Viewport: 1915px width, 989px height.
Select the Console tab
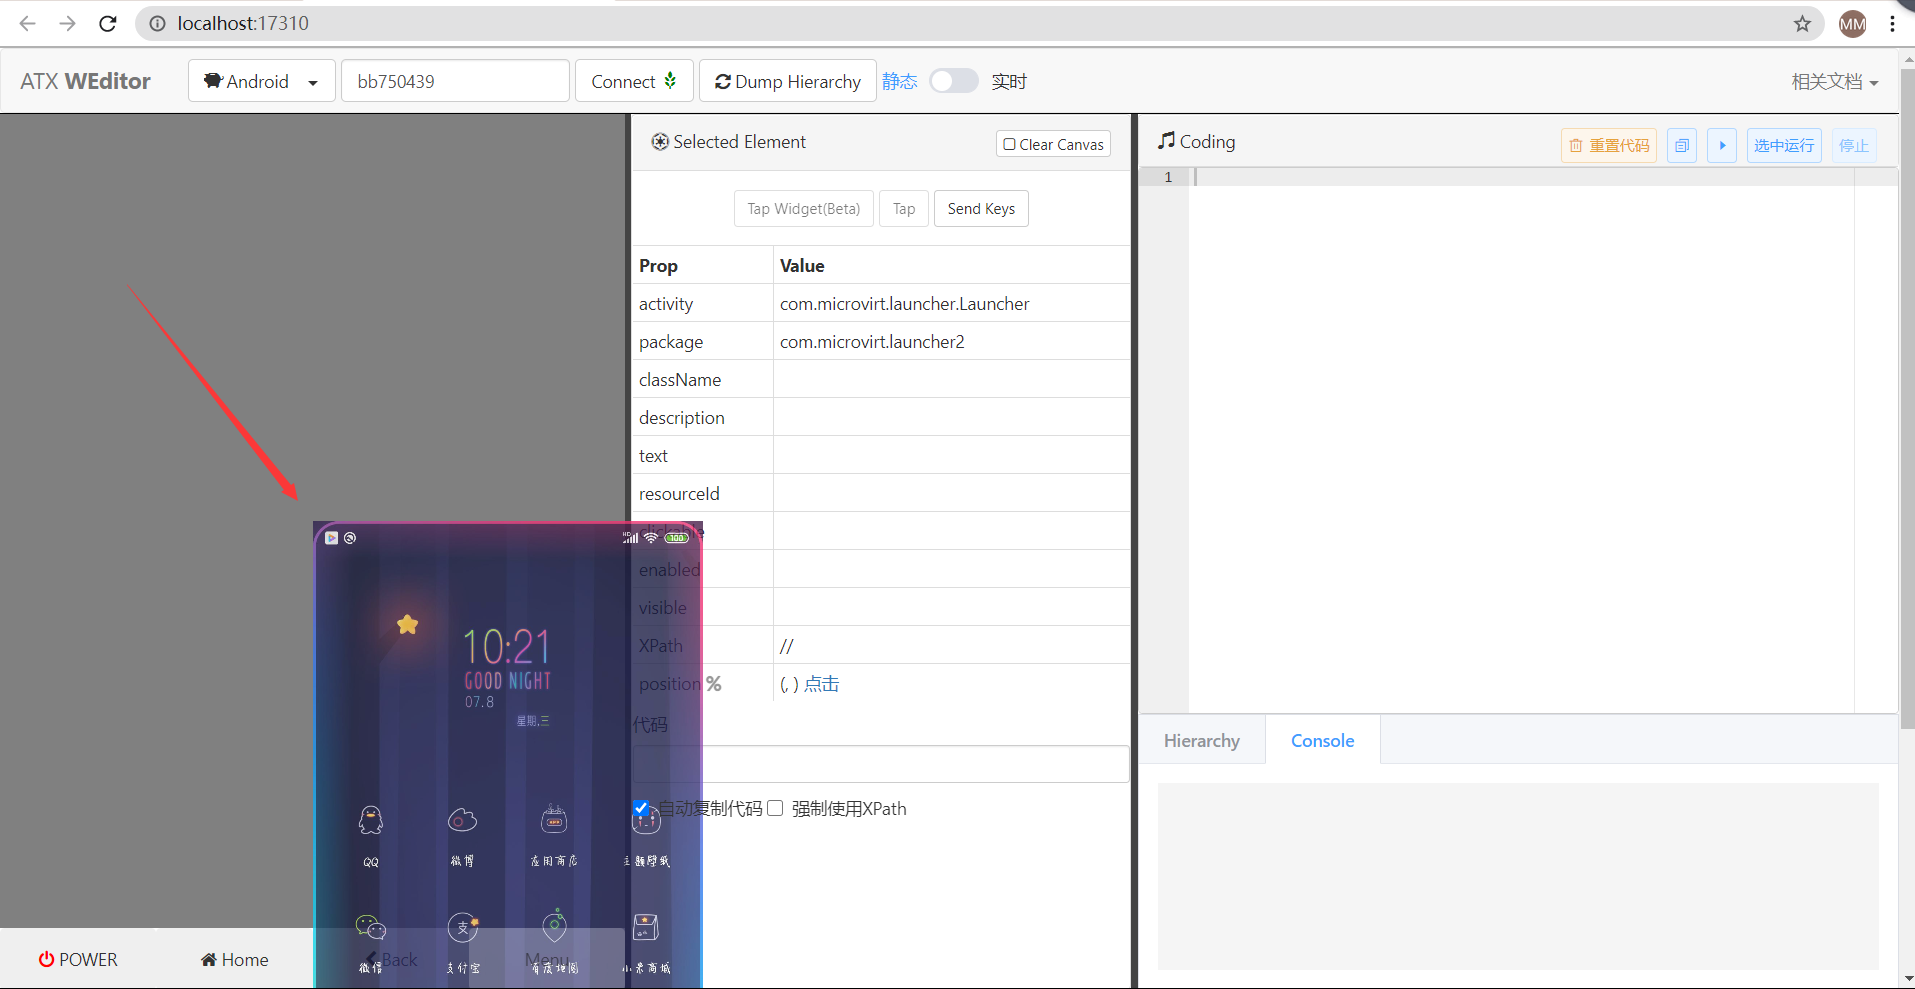(1322, 740)
